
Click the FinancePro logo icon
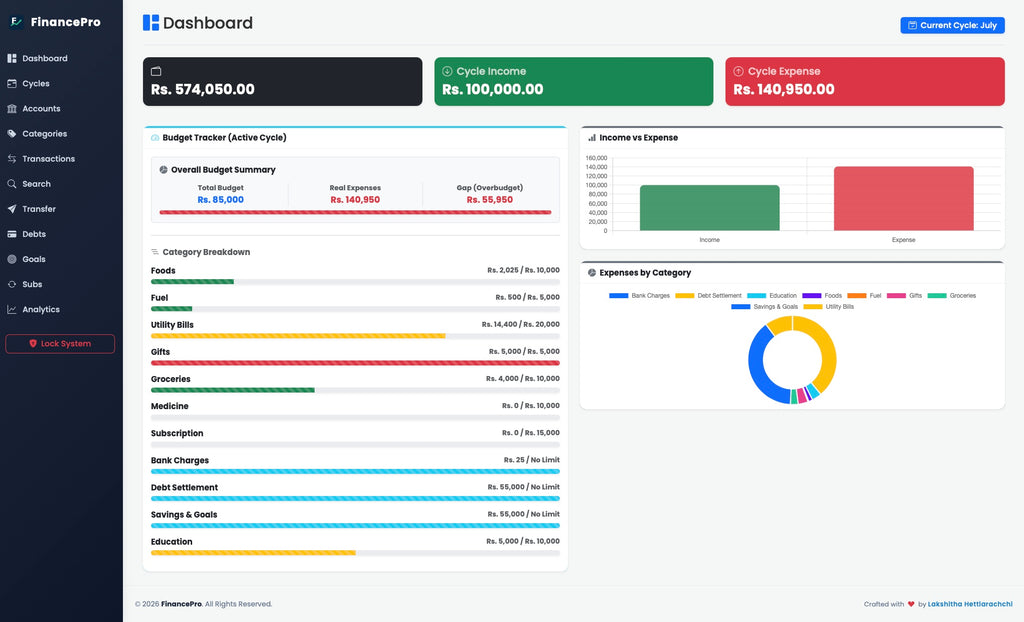pos(16,22)
